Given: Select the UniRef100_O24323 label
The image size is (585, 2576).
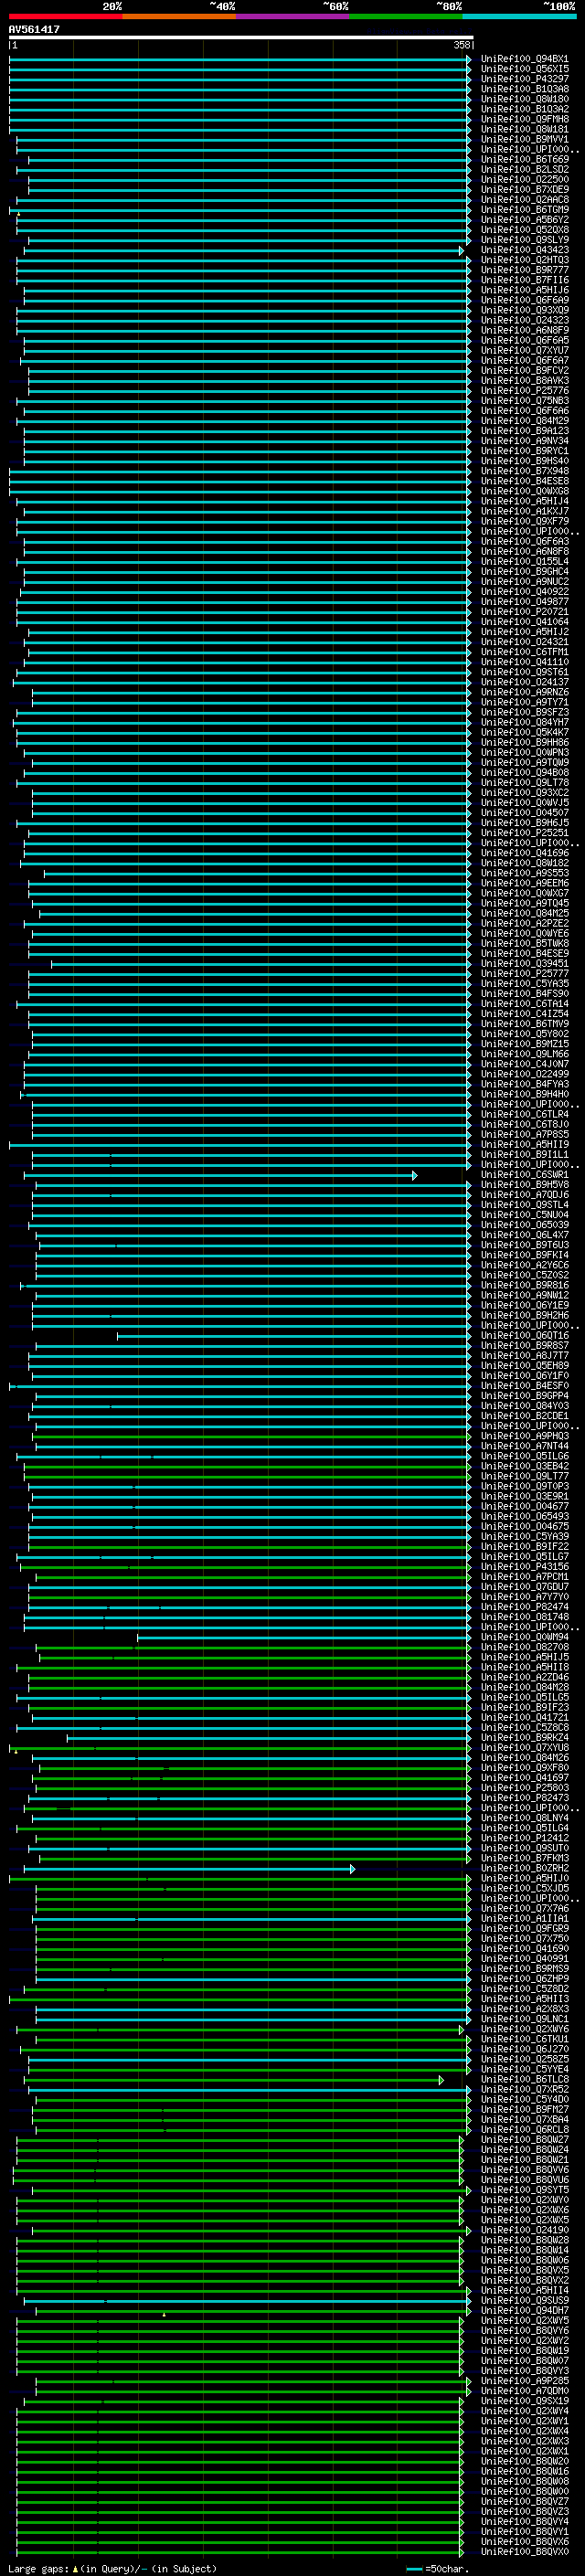Looking at the screenshot, I should click(524, 320).
